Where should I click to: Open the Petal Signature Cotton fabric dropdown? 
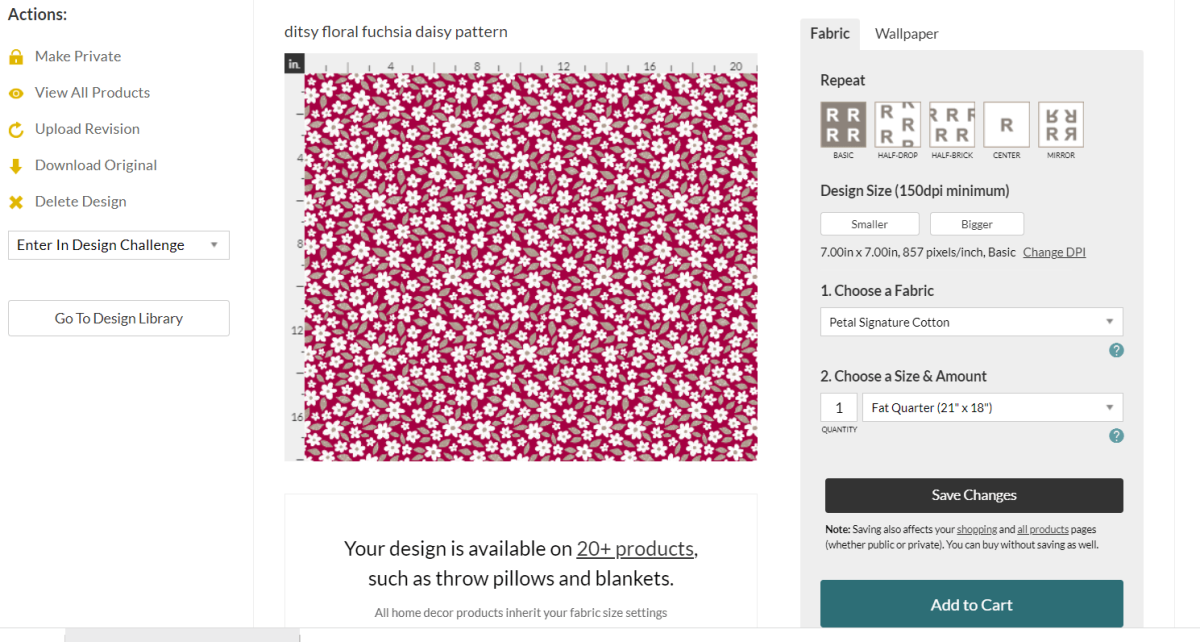(x=971, y=321)
